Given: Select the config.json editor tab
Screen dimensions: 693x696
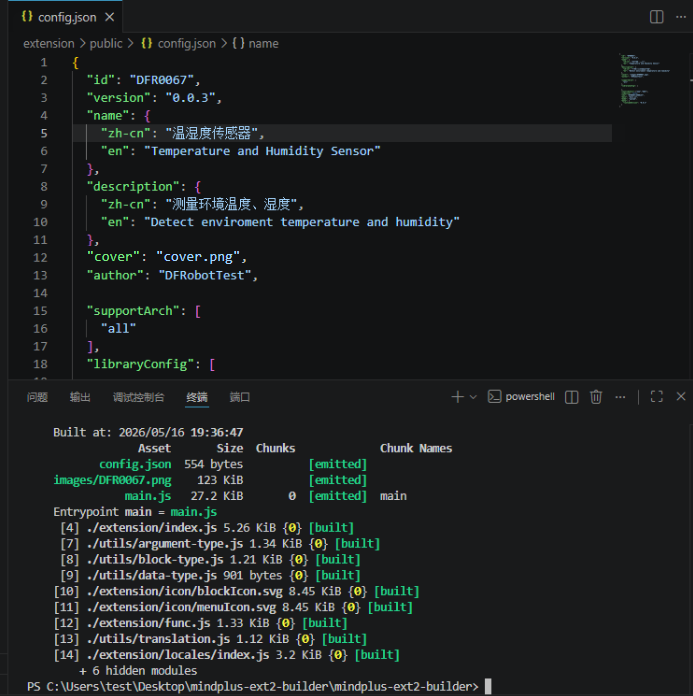Looking at the screenshot, I should (x=65, y=16).
